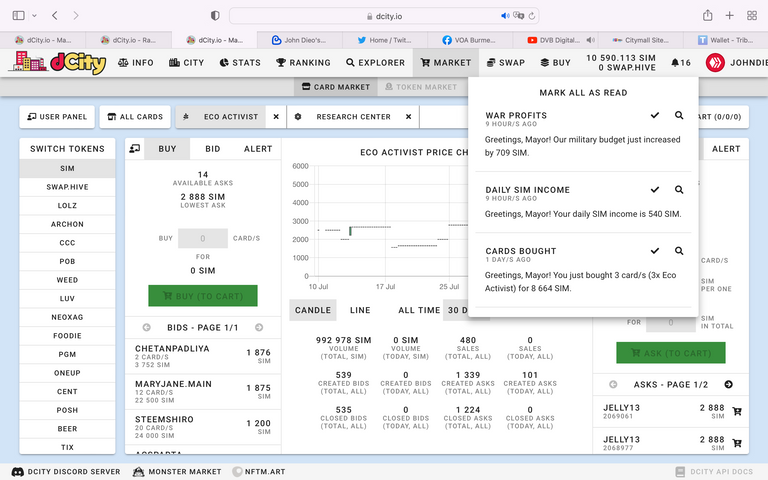Open the RANKING page
The height and width of the screenshot is (480, 768).
tap(303, 63)
